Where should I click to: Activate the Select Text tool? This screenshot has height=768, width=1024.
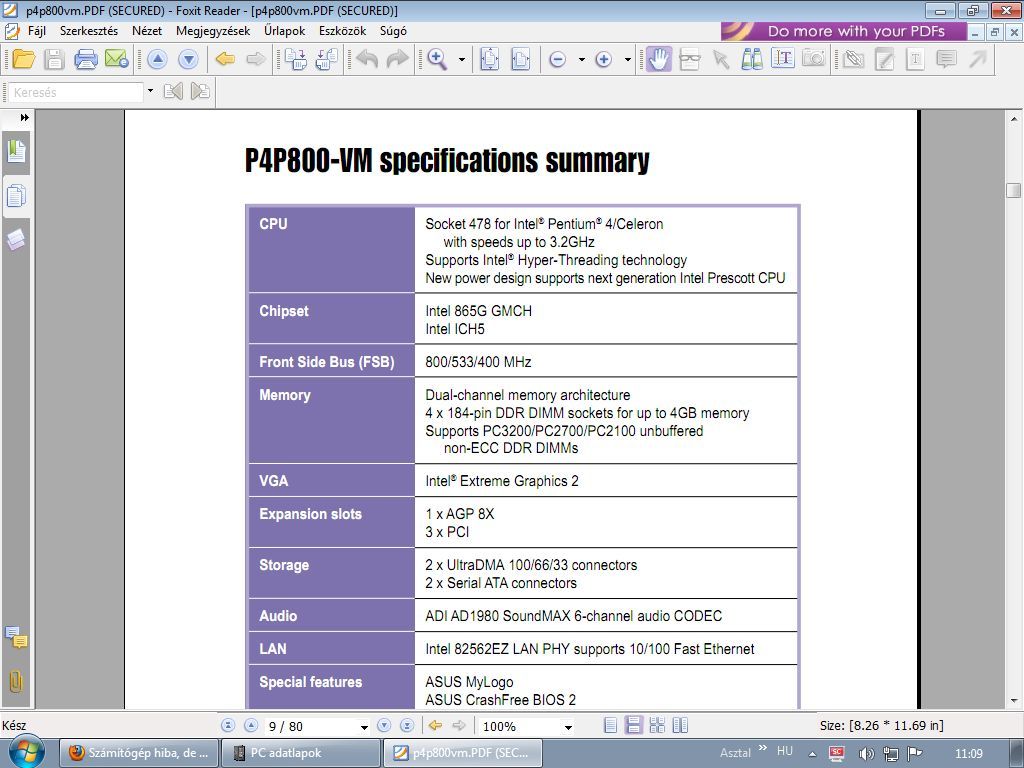click(x=782, y=59)
